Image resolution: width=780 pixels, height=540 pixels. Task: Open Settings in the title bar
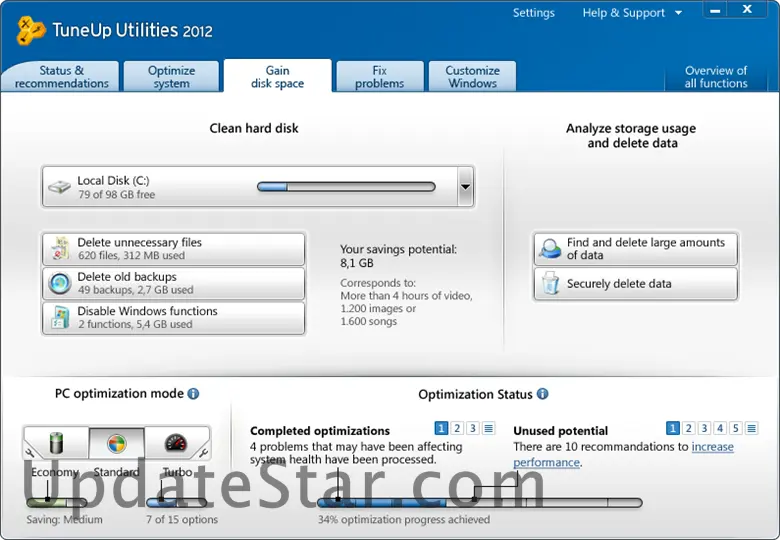[x=533, y=13]
